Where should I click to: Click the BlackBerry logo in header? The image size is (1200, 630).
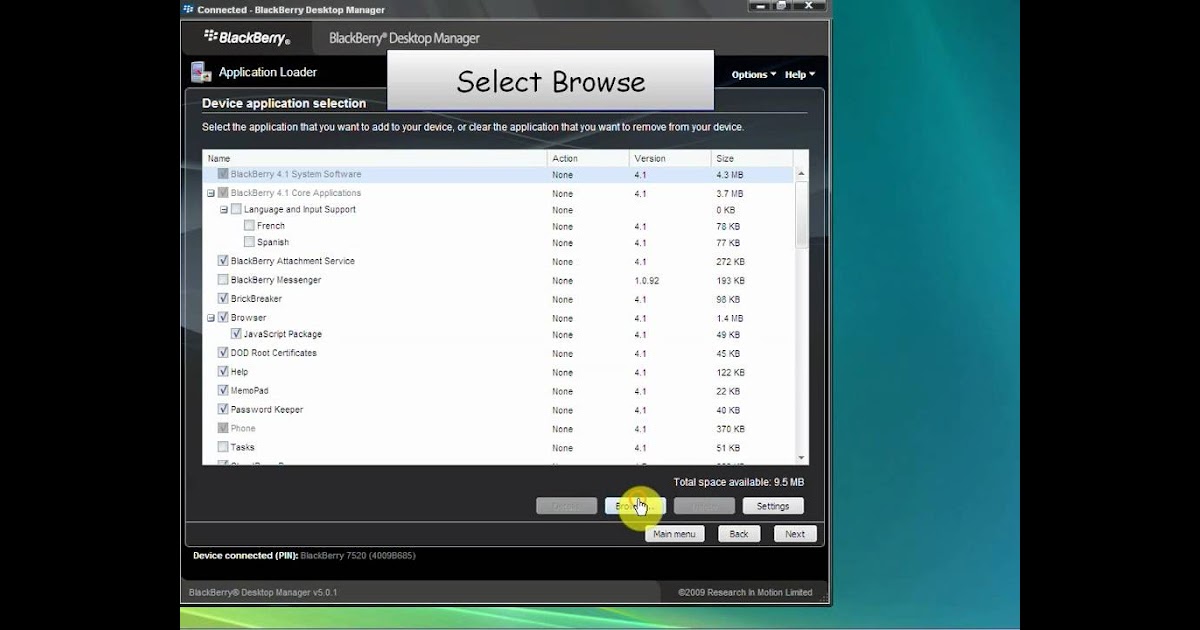(x=246, y=37)
